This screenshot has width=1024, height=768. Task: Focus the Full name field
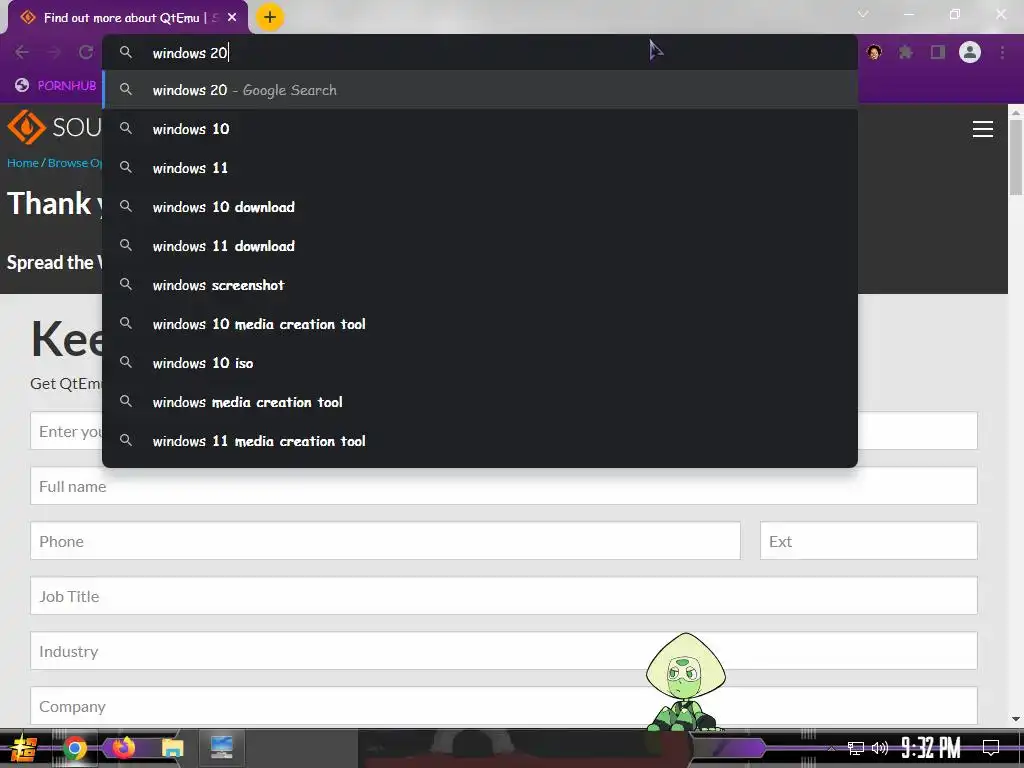(x=504, y=486)
